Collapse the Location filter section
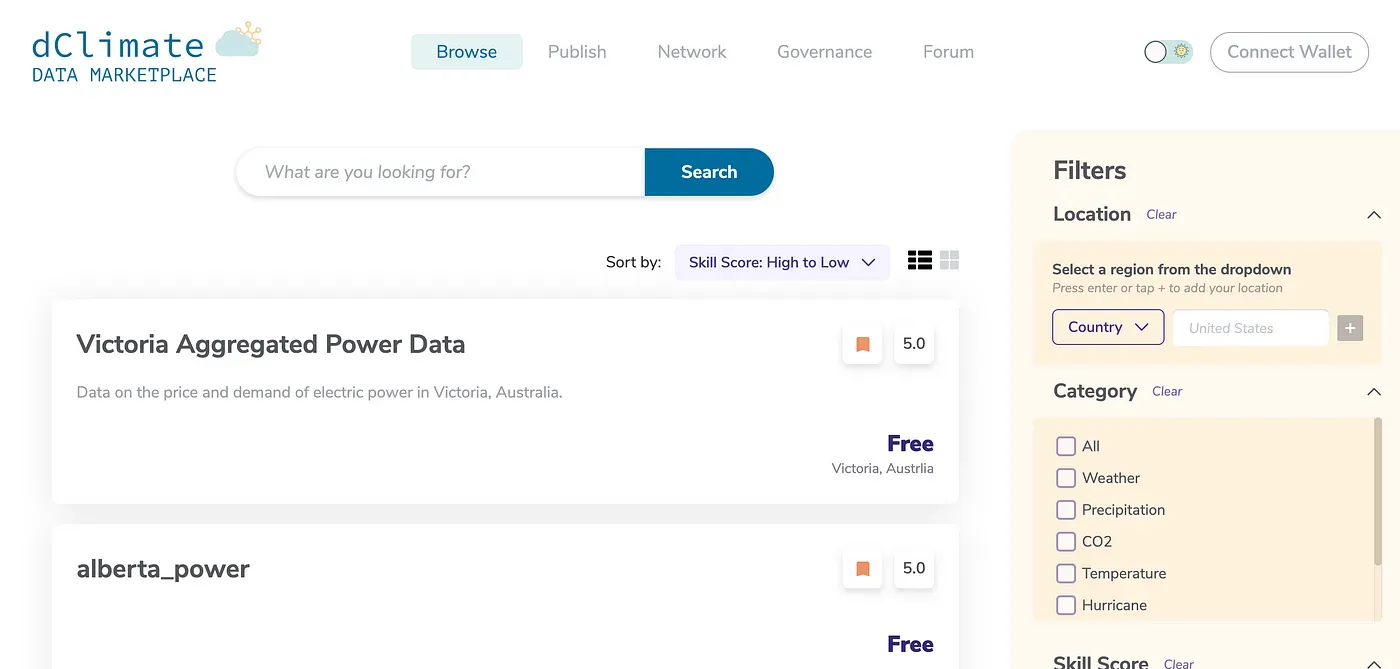The width and height of the screenshot is (1400, 669). (x=1374, y=215)
